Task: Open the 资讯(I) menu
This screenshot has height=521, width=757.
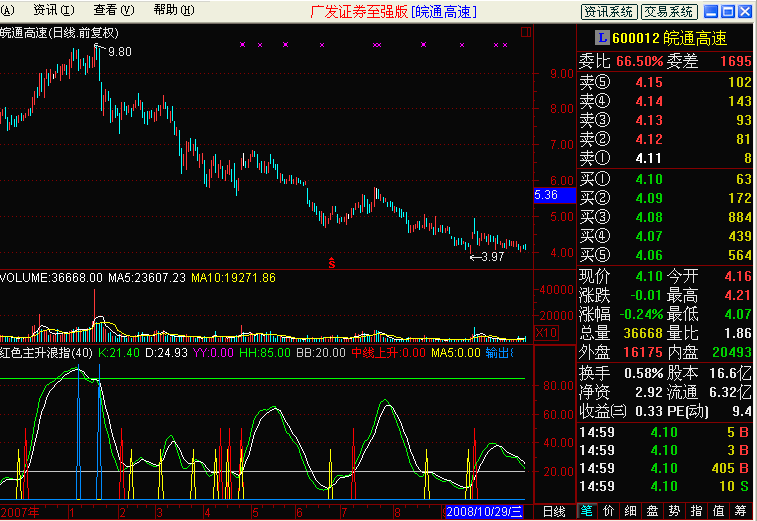Action: (54, 10)
